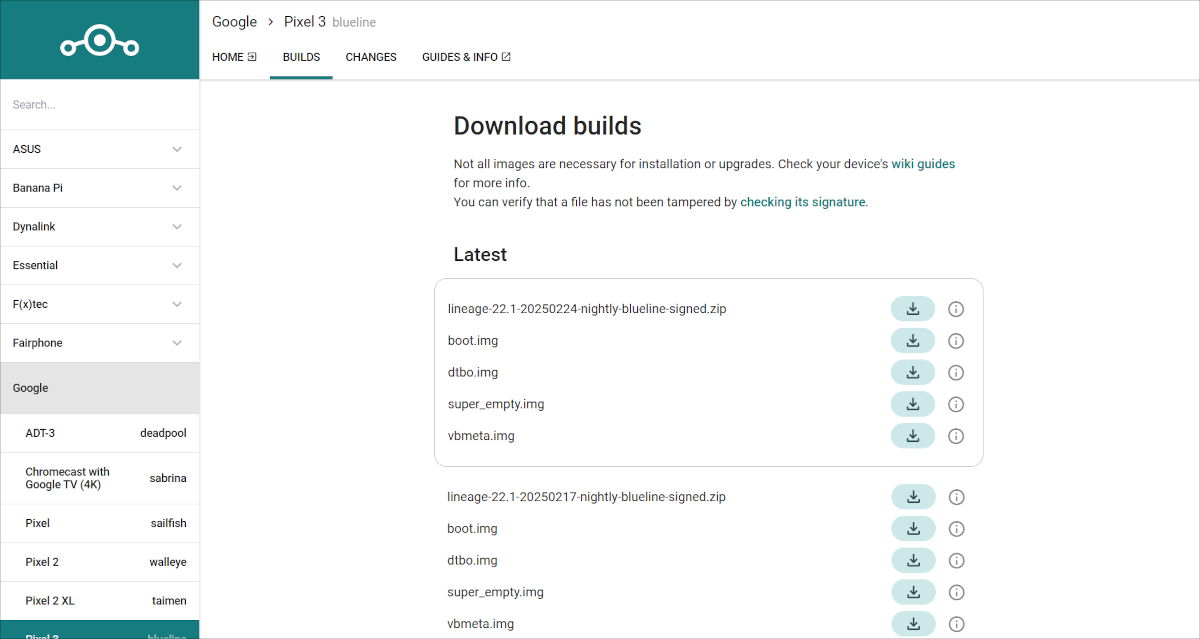Show info for 20250217 build vbmeta.img
The width and height of the screenshot is (1200, 639).
(955, 624)
